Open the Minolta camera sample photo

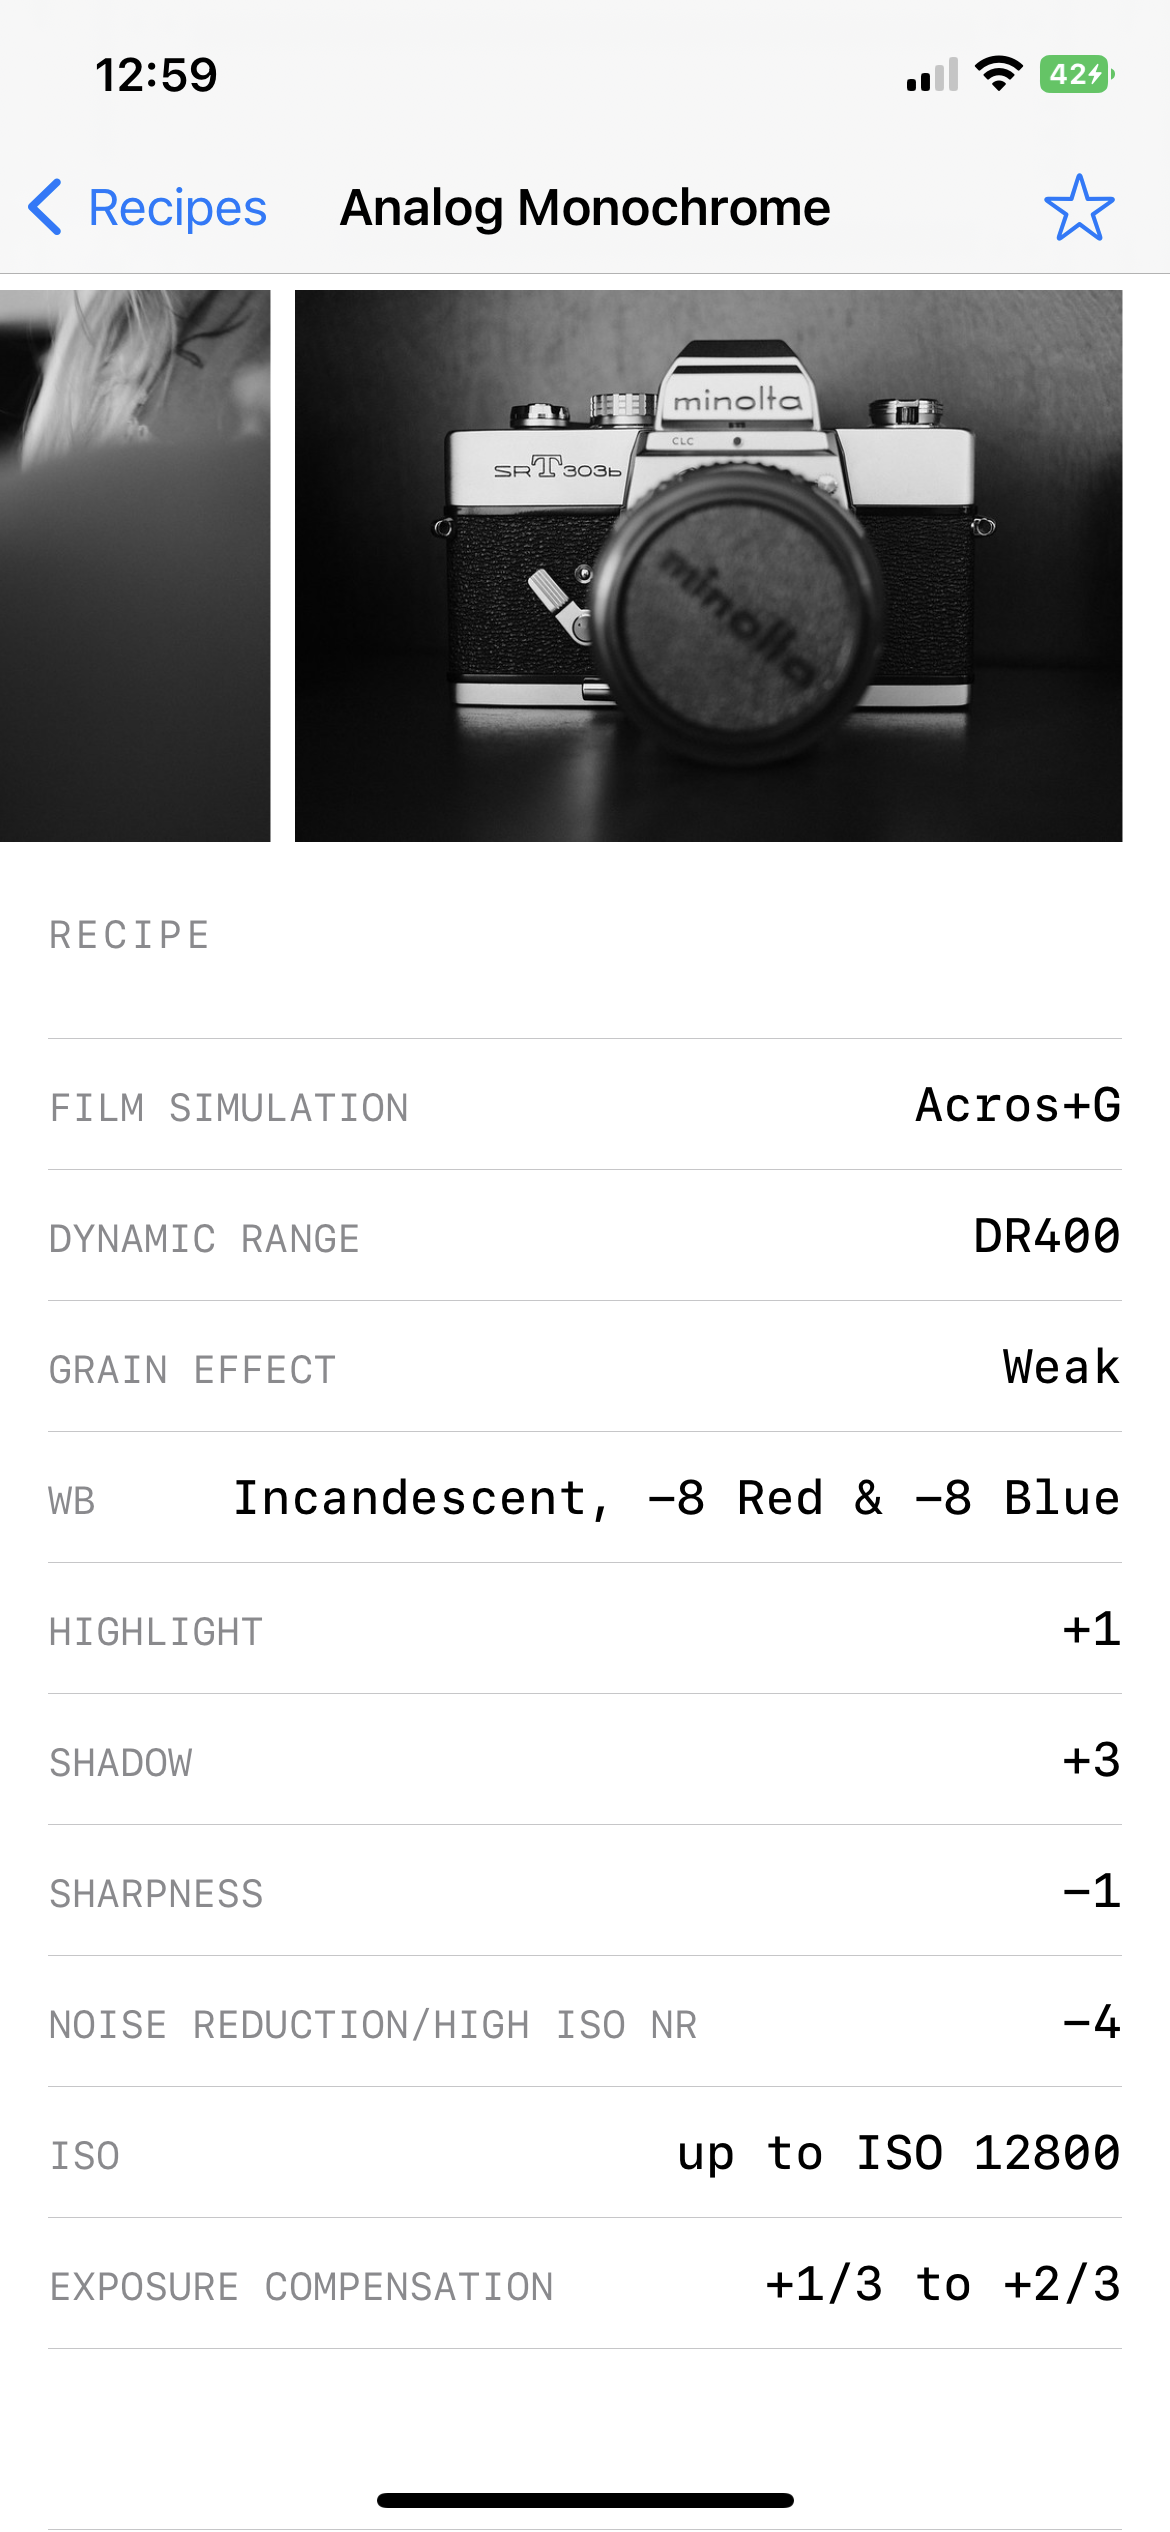pos(708,566)
